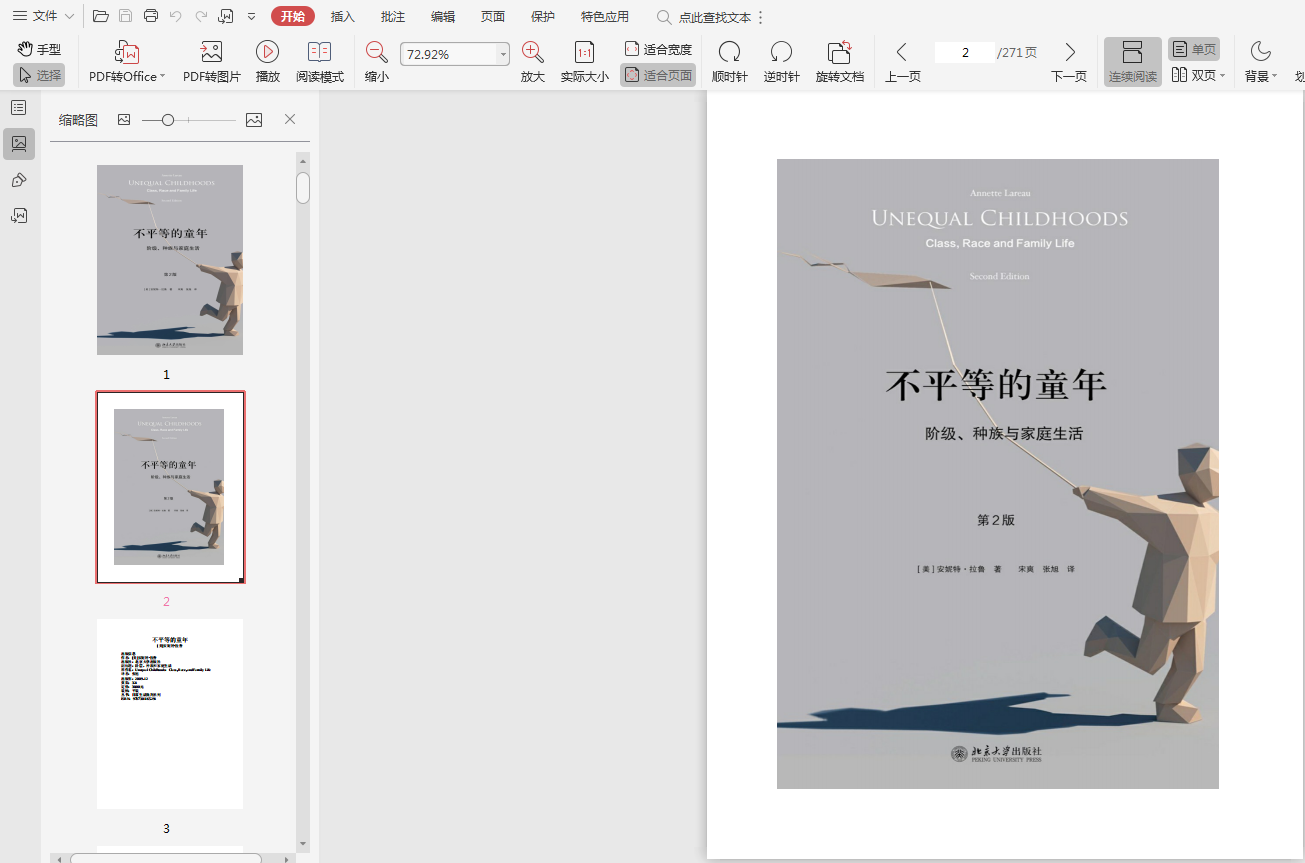This screenshot has height=863, width=1305.
Task: Toggle 连续阅读 continuous reading mode
Action: coord(1132,62)
